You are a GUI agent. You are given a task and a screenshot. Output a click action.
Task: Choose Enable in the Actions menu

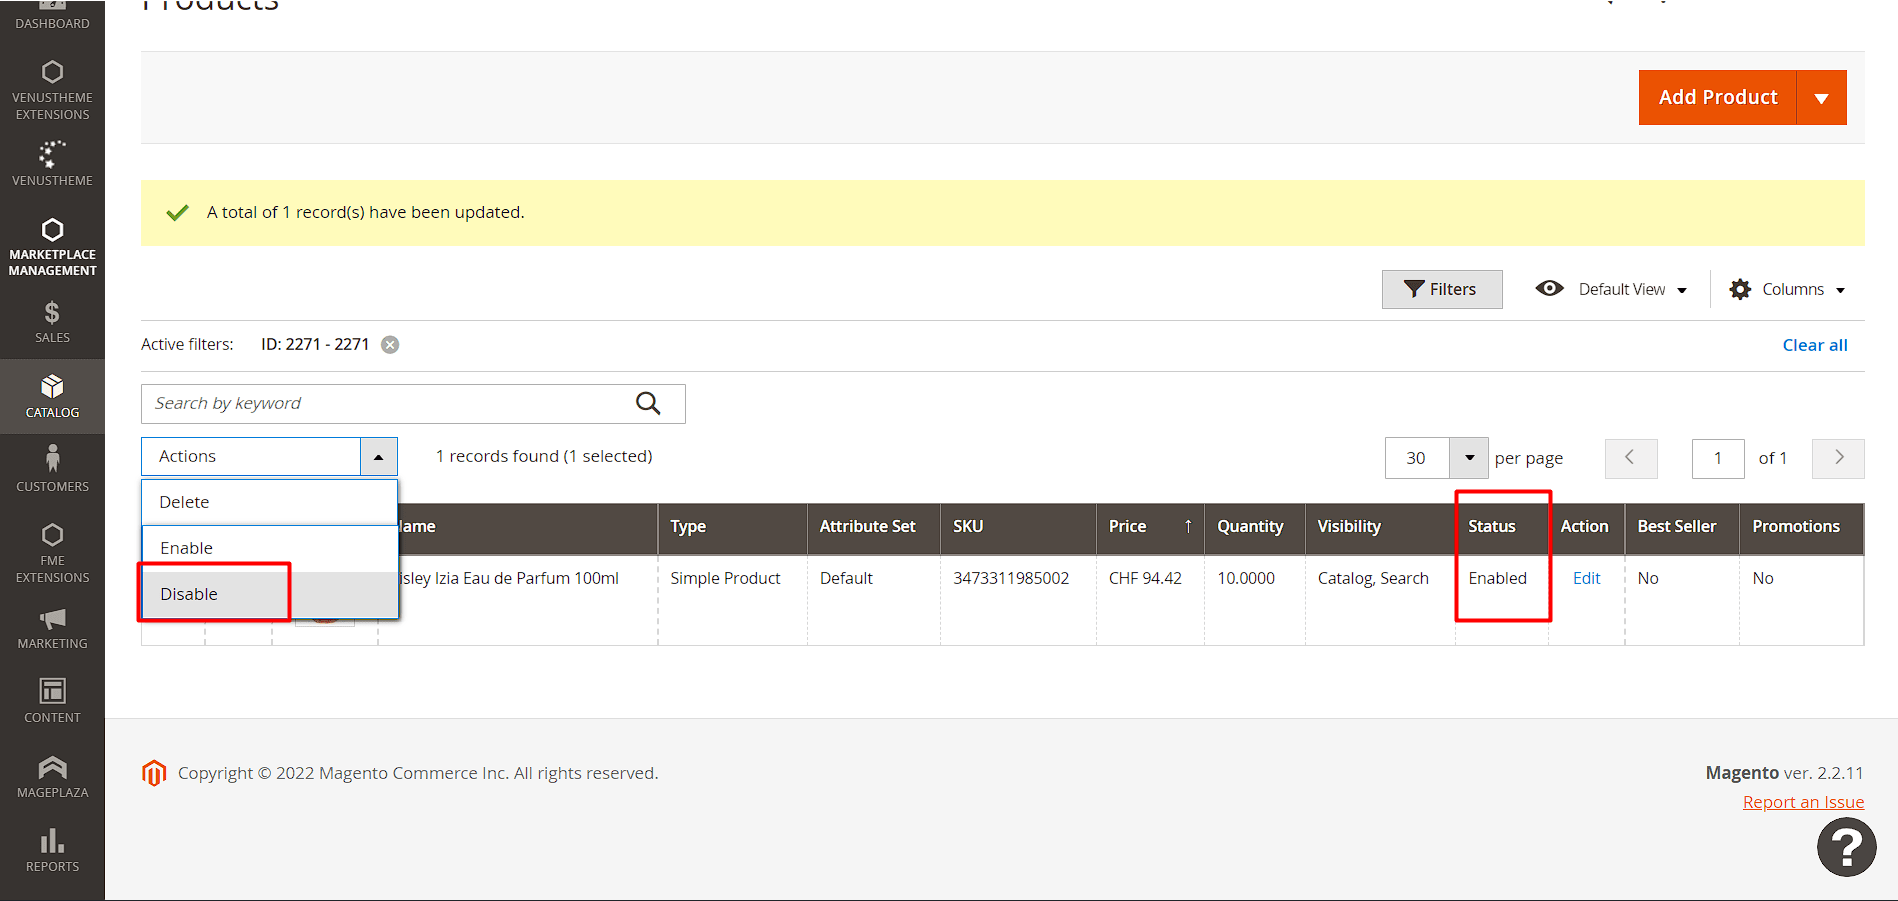pos(187,548)
